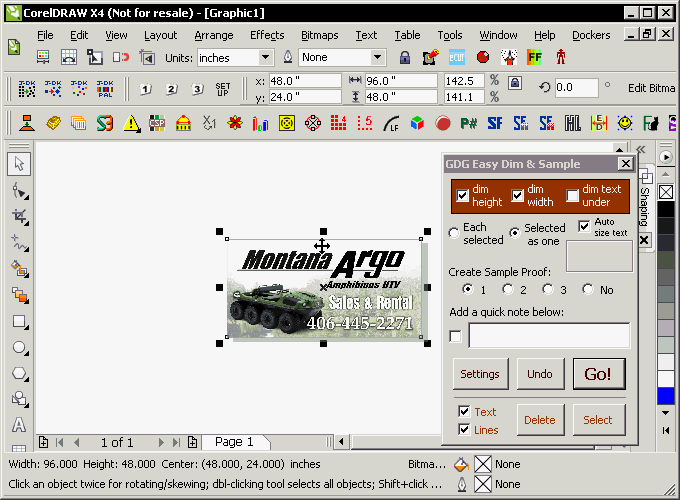Image resolution: width=680 pixels, height=500 pixels.
Task: Click the eCut toolbar icon
Action: (457, 57)
